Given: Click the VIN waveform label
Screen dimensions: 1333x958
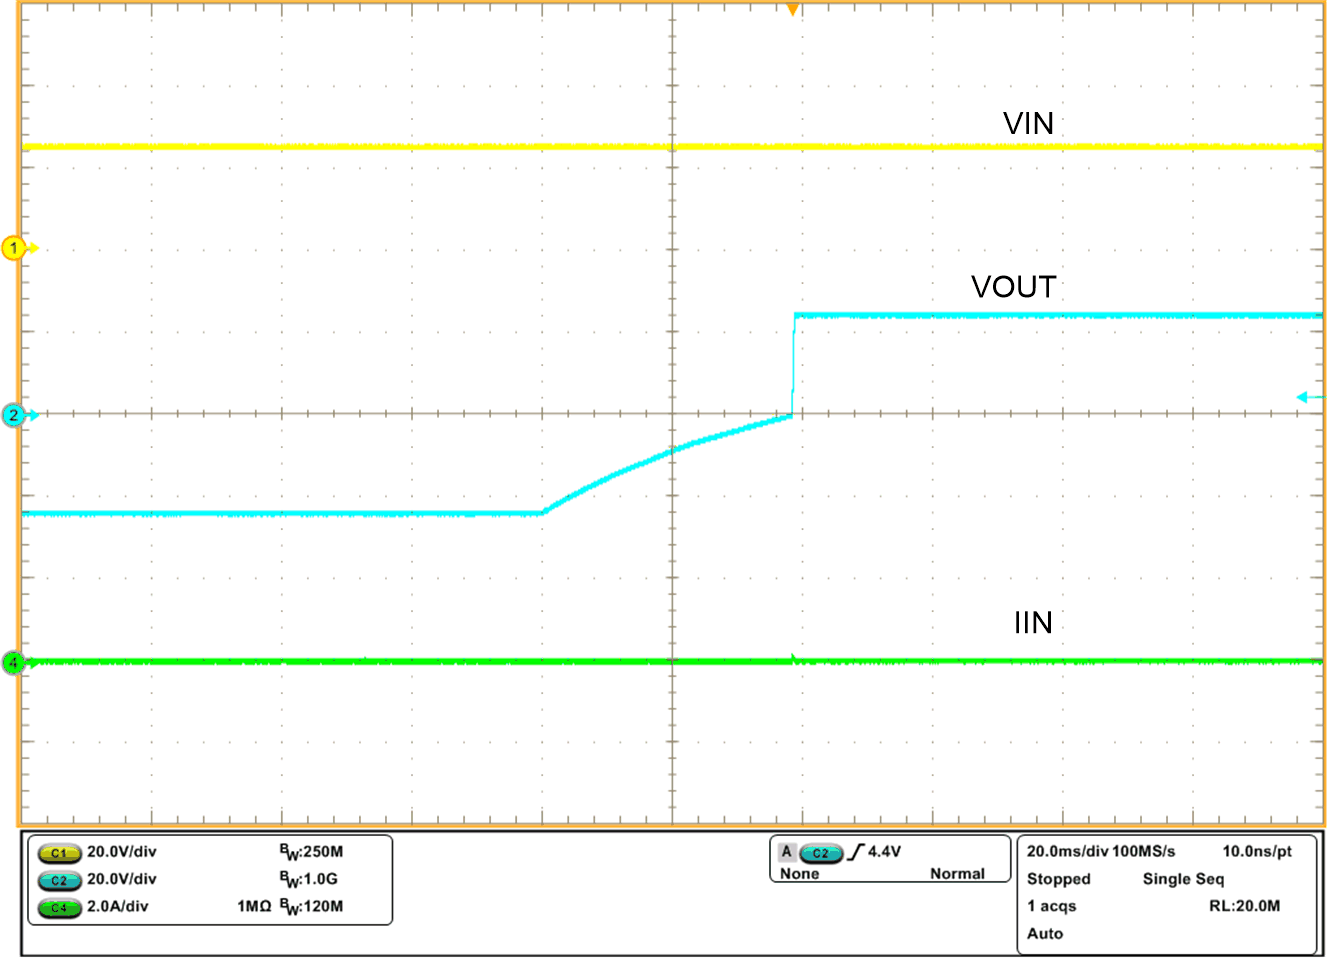Looking at the screenshot, I should 1029,124.
